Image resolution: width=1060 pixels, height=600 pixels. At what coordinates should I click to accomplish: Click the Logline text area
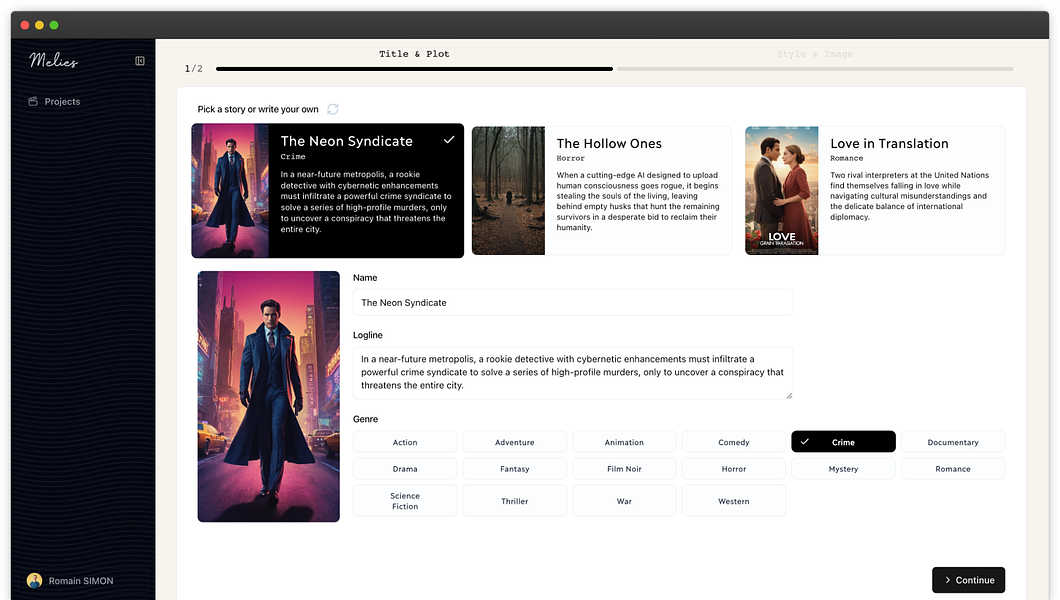[573, 373]
